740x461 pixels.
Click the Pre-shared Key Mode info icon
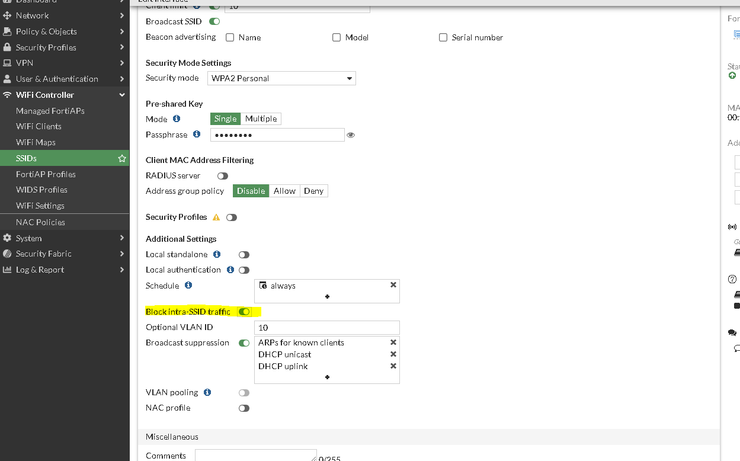tap(177, 118)
